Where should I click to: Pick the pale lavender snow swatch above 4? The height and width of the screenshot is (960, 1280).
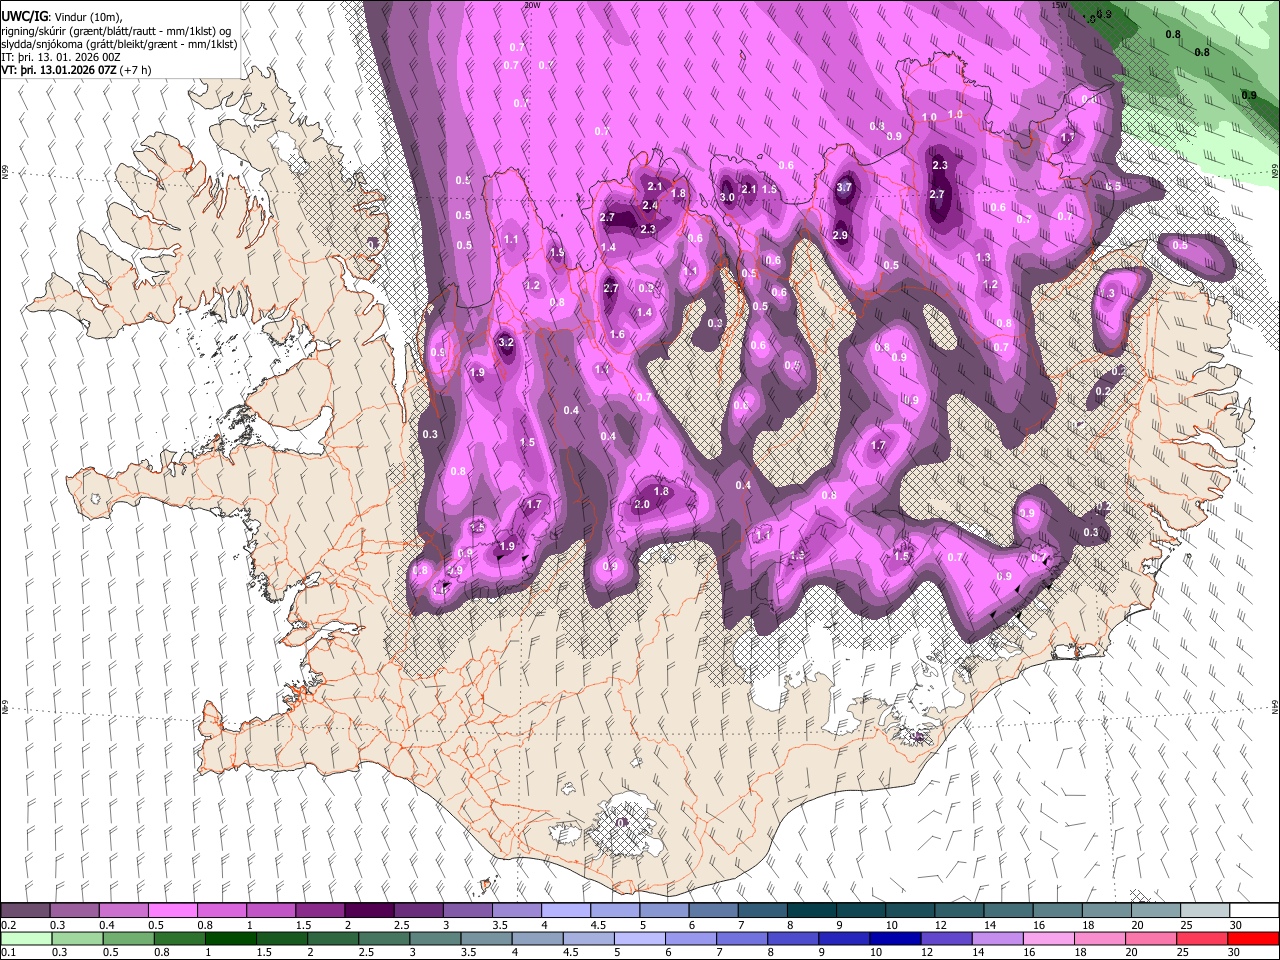pos(565,911)
